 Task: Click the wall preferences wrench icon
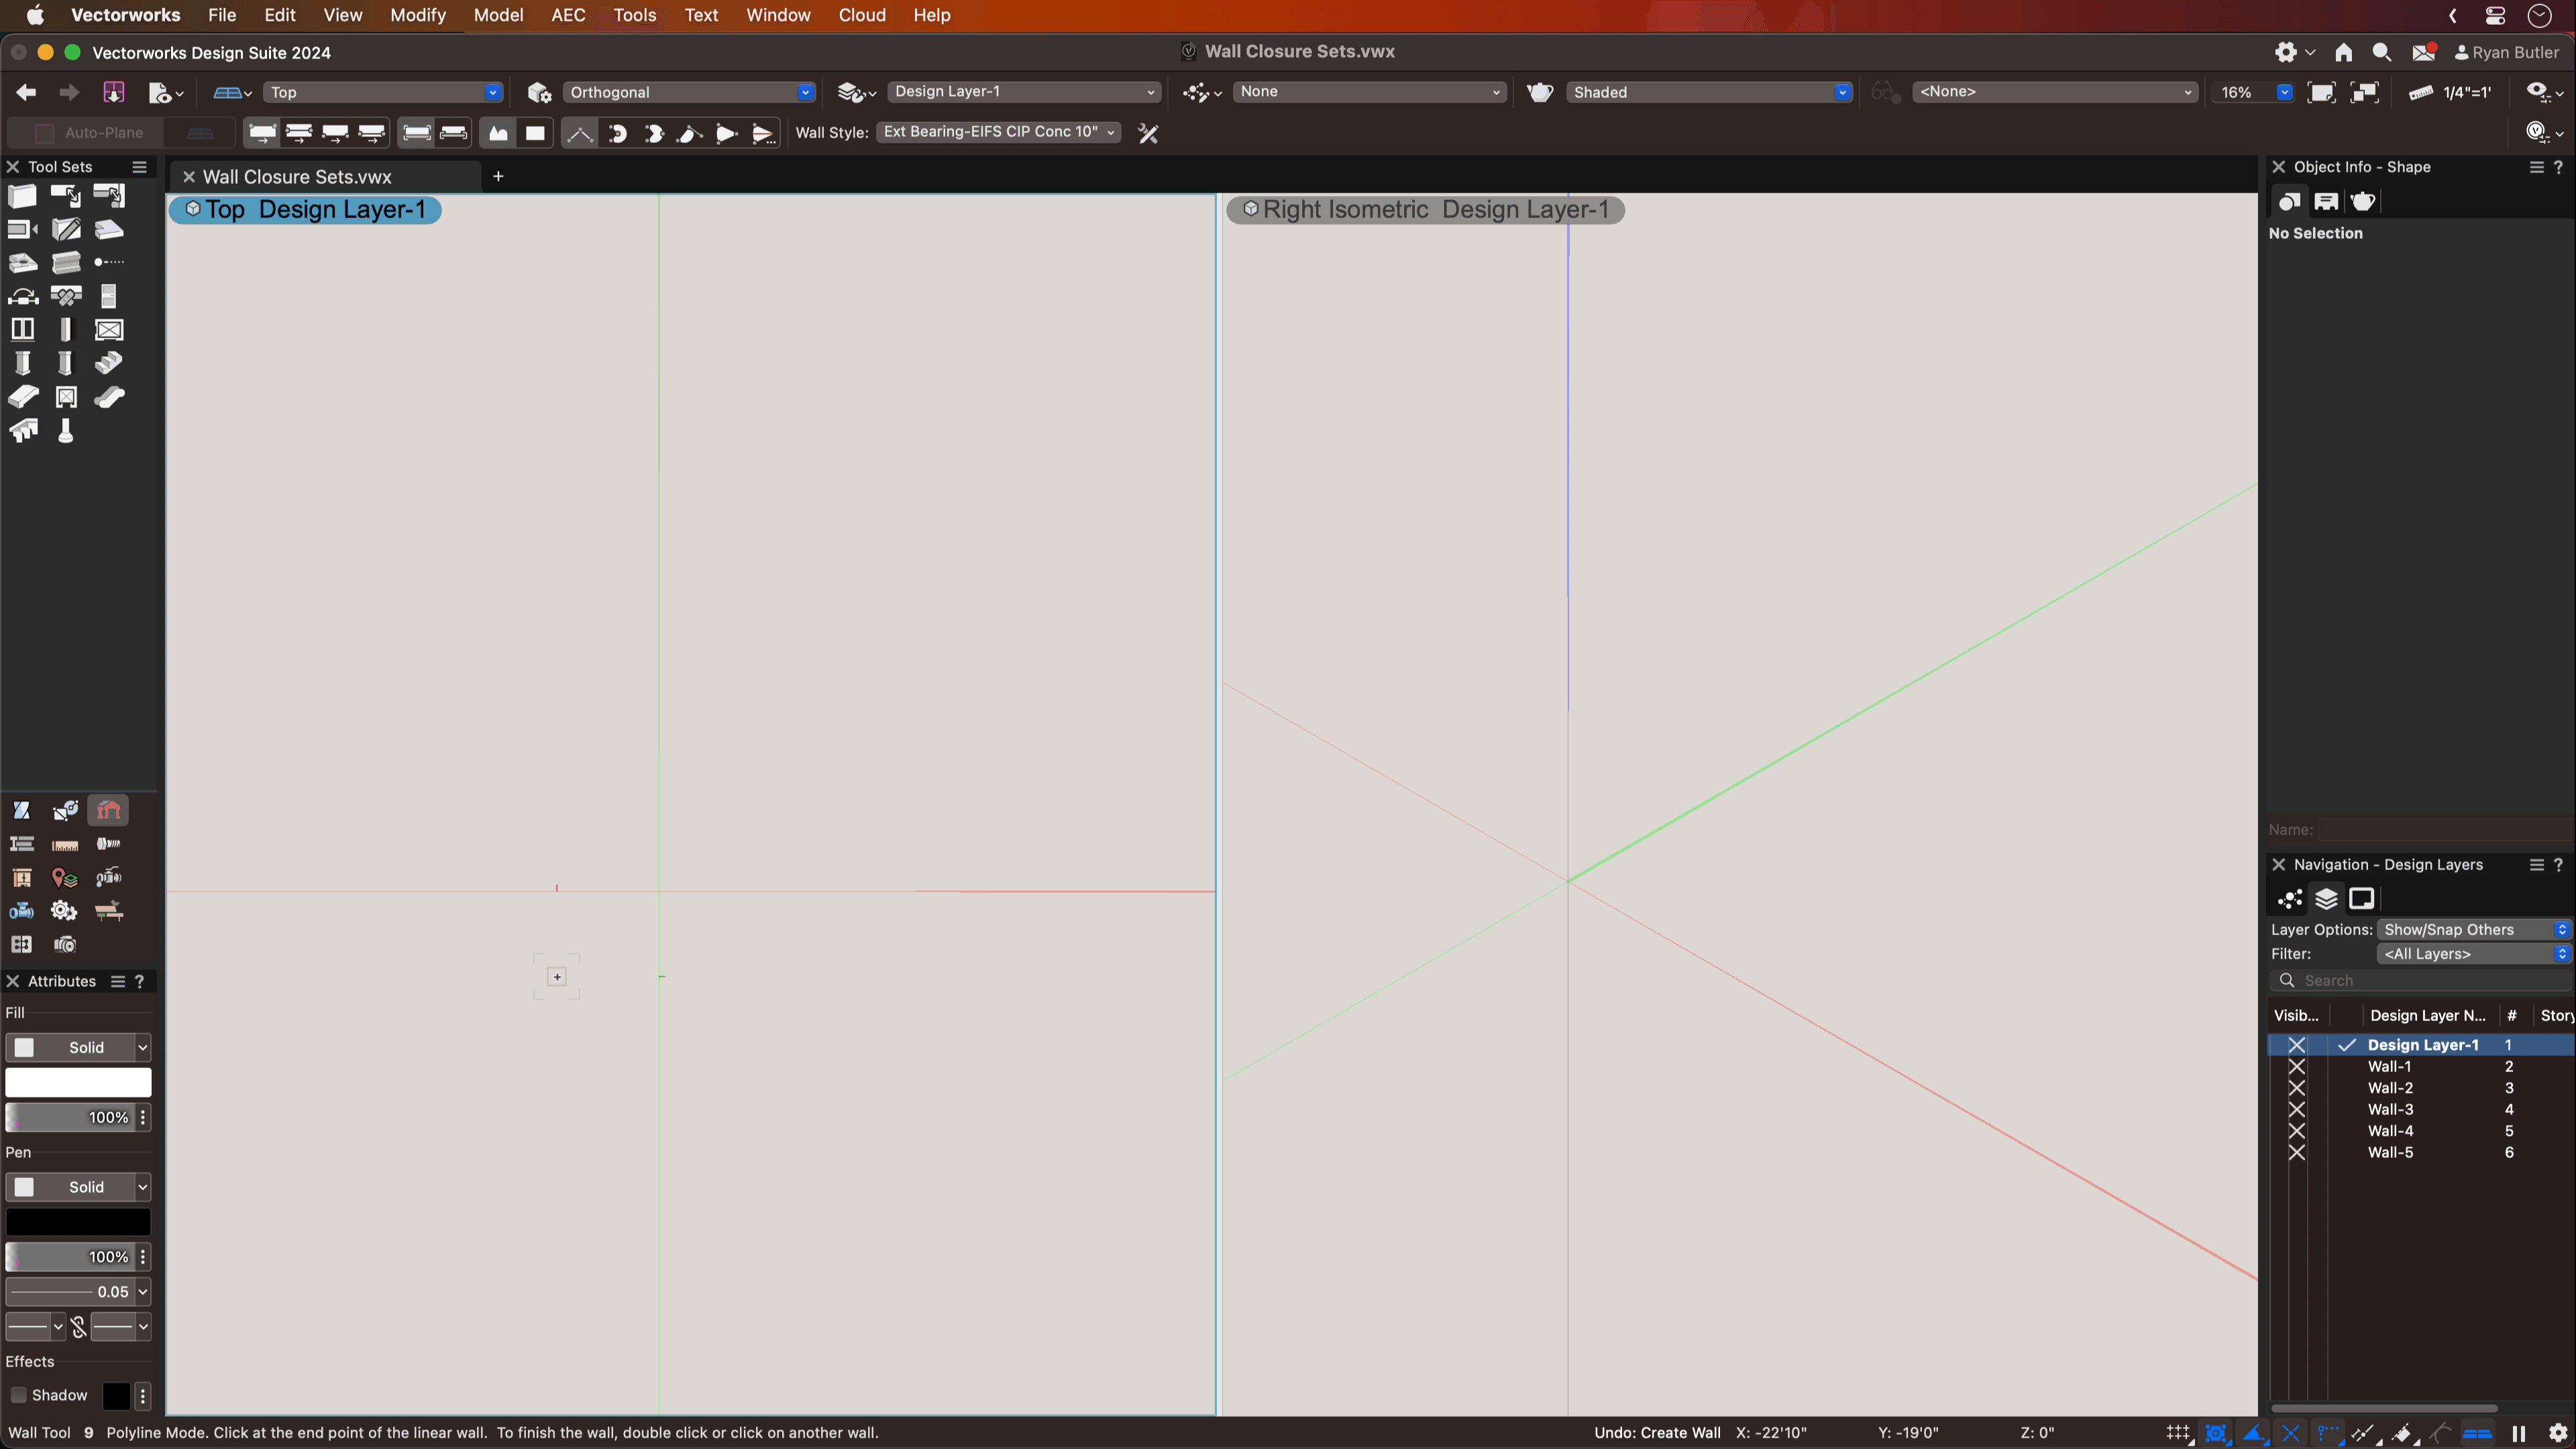1148,133
